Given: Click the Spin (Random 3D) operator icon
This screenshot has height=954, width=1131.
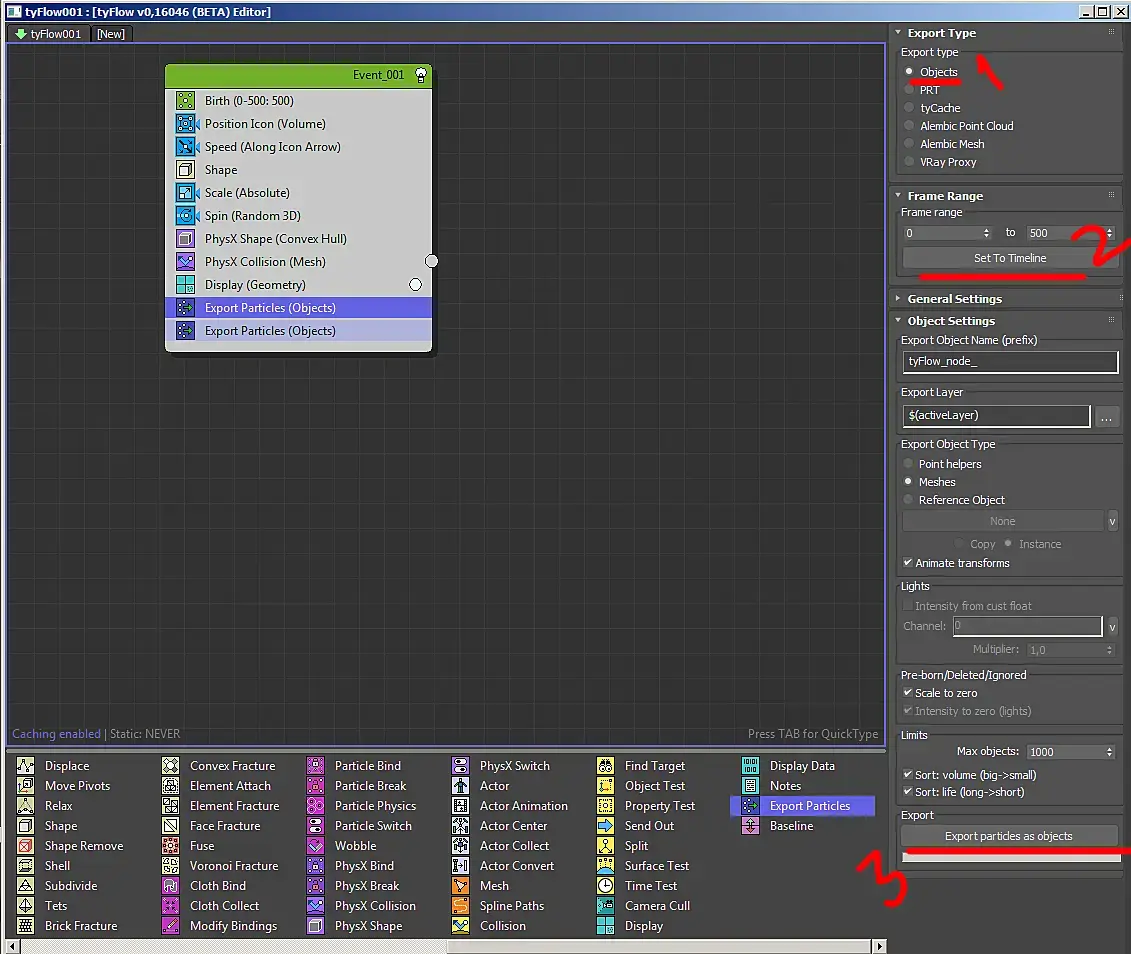Looking at the screenshot, I should [185, 216].
